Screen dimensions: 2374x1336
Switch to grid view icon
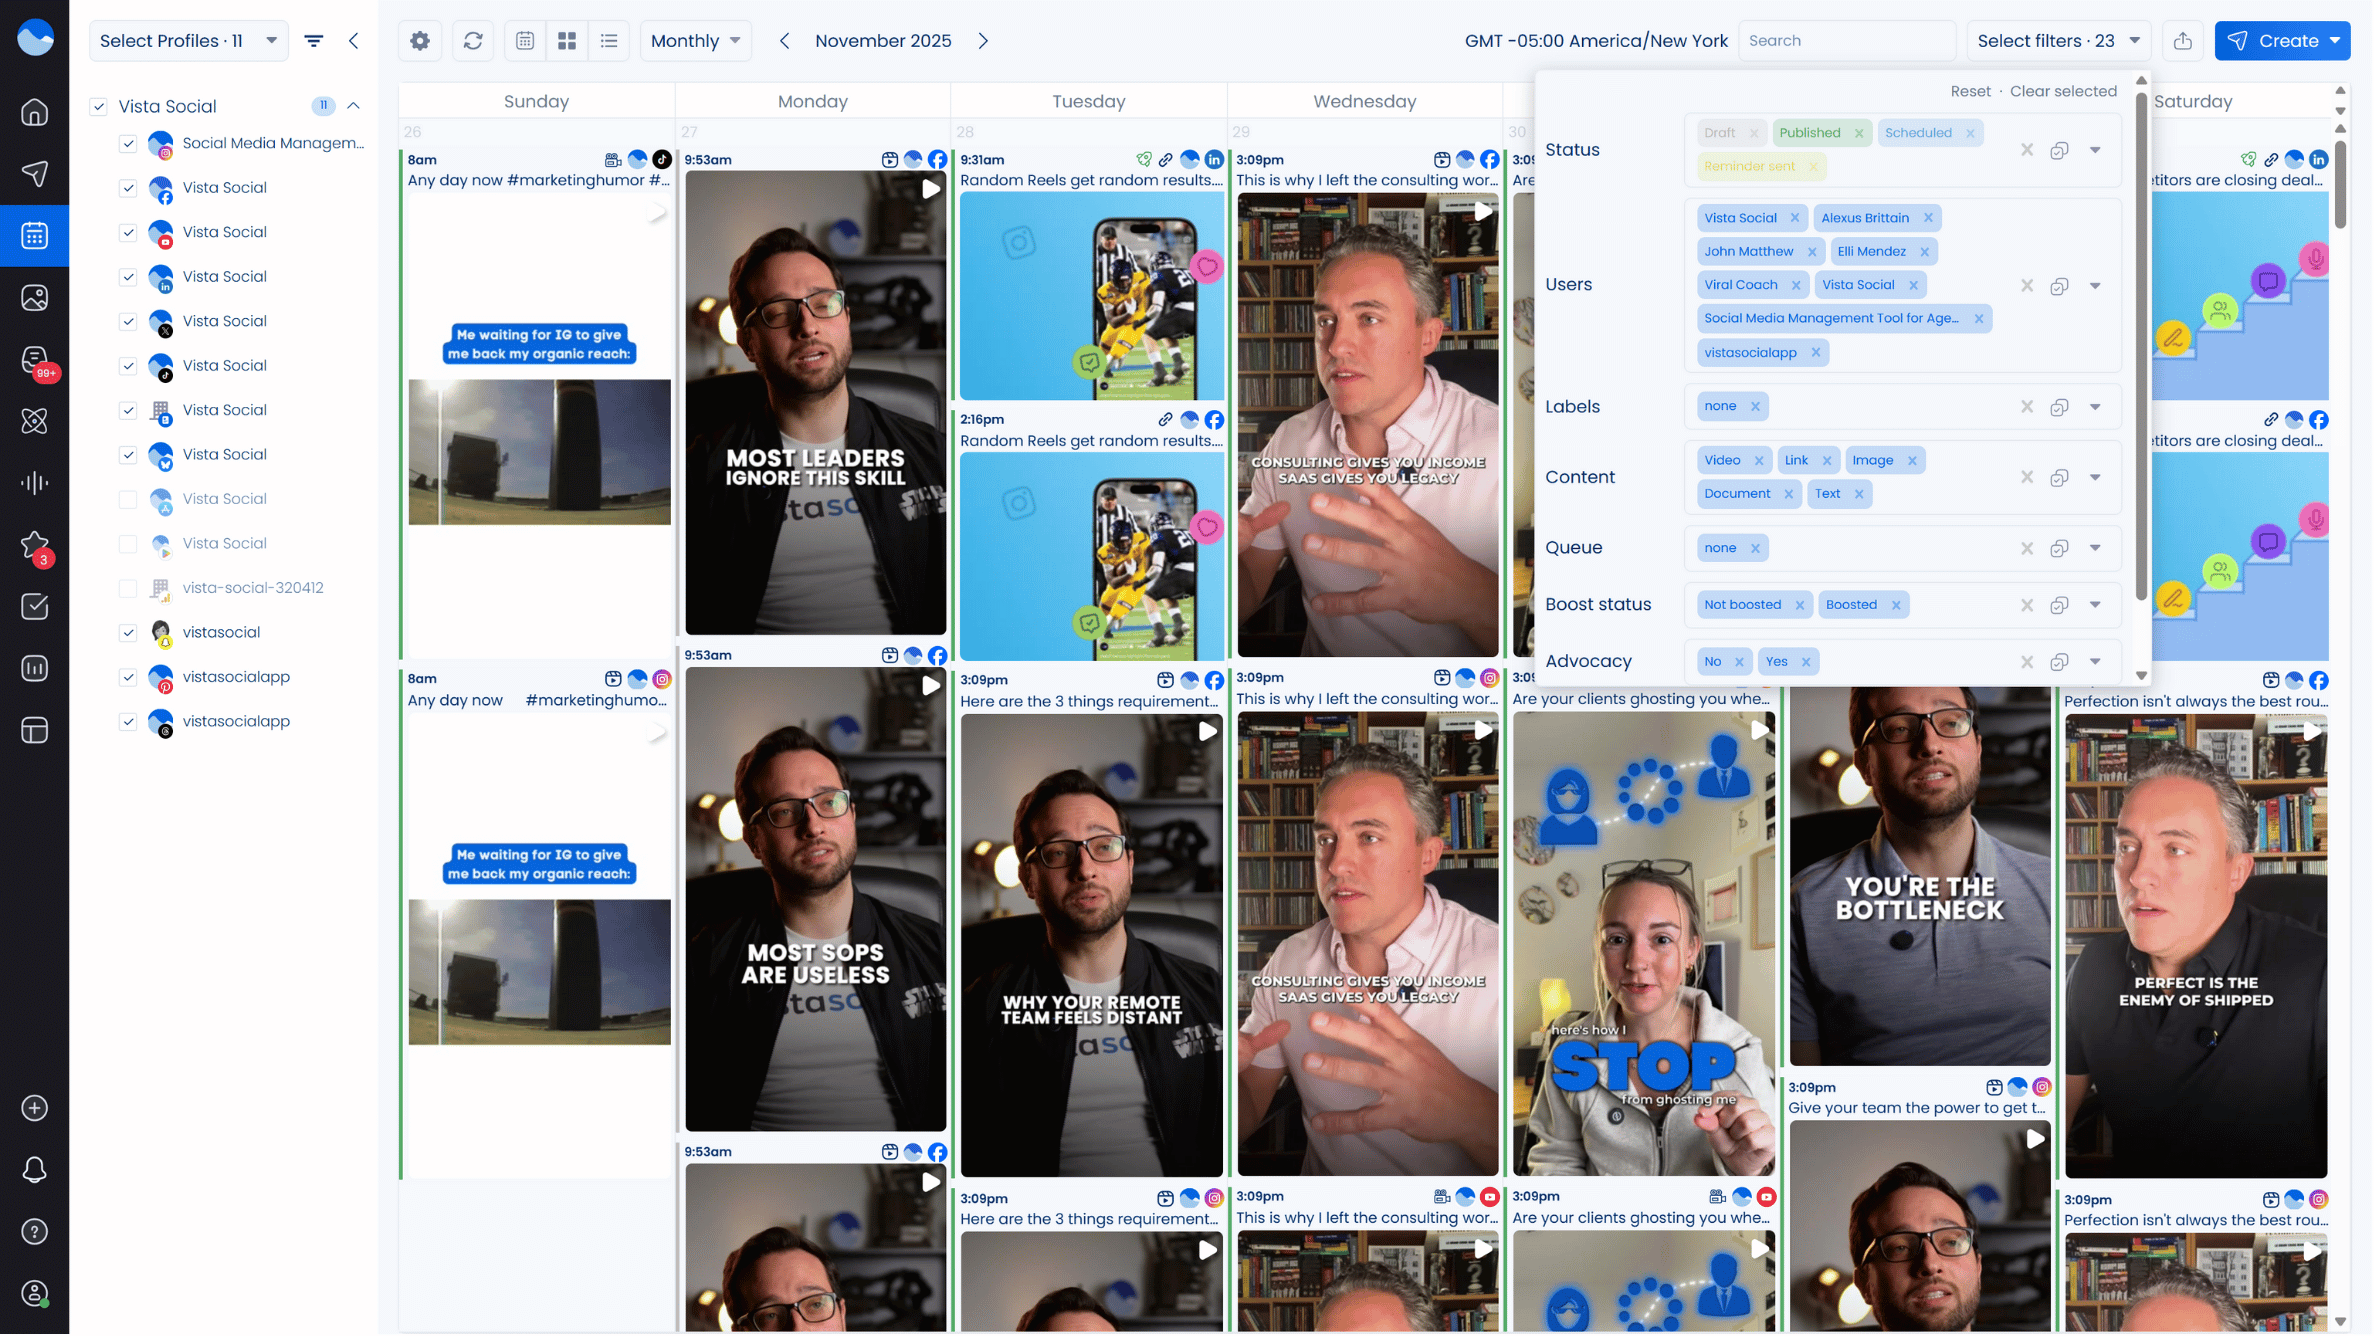pyautogui.click(x=567, y=41)
